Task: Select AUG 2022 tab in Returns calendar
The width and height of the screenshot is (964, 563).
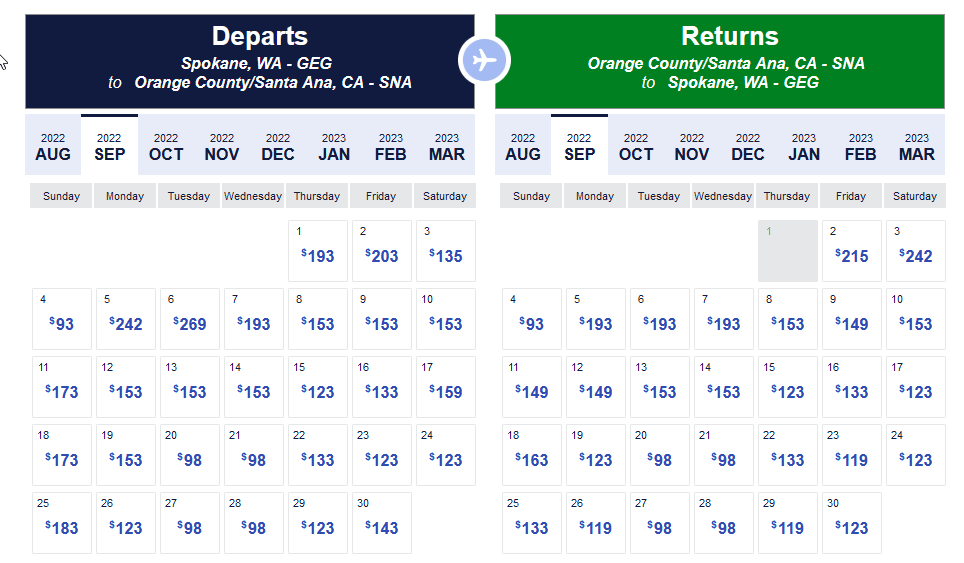Action: (x=522, y=146)
